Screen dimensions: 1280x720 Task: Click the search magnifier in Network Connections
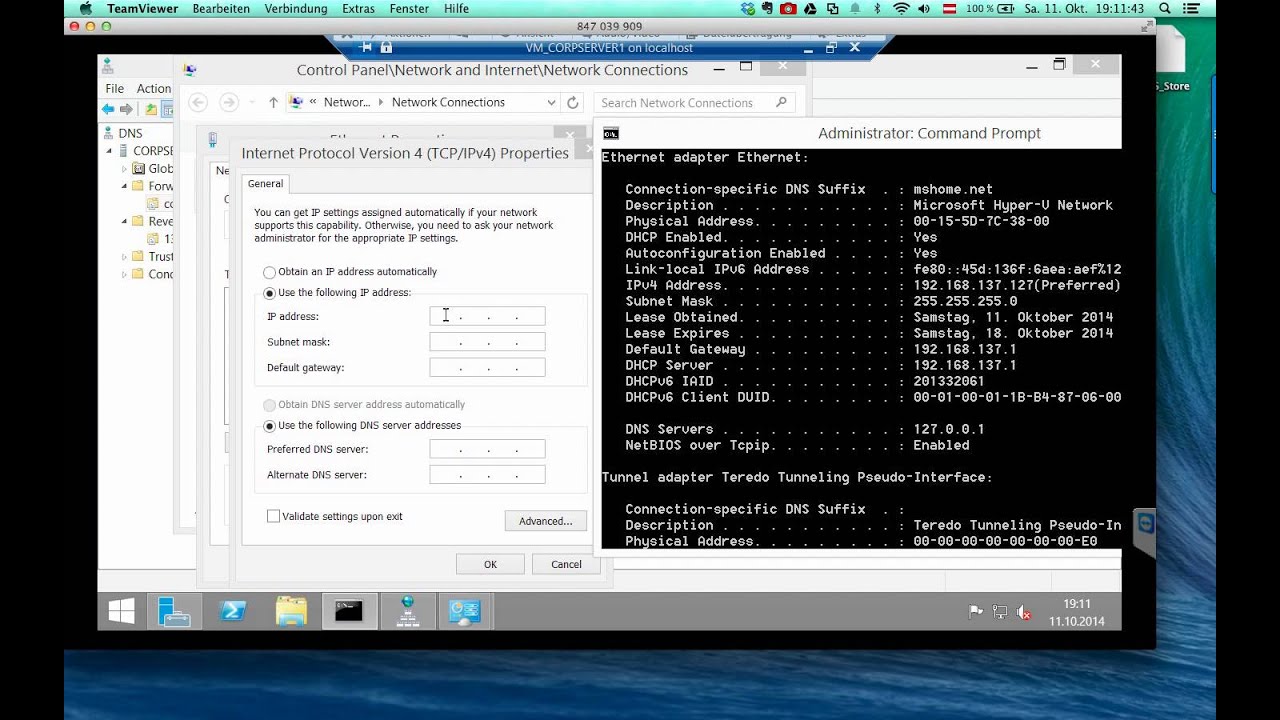pyautogui.click(x=782, y=102)
